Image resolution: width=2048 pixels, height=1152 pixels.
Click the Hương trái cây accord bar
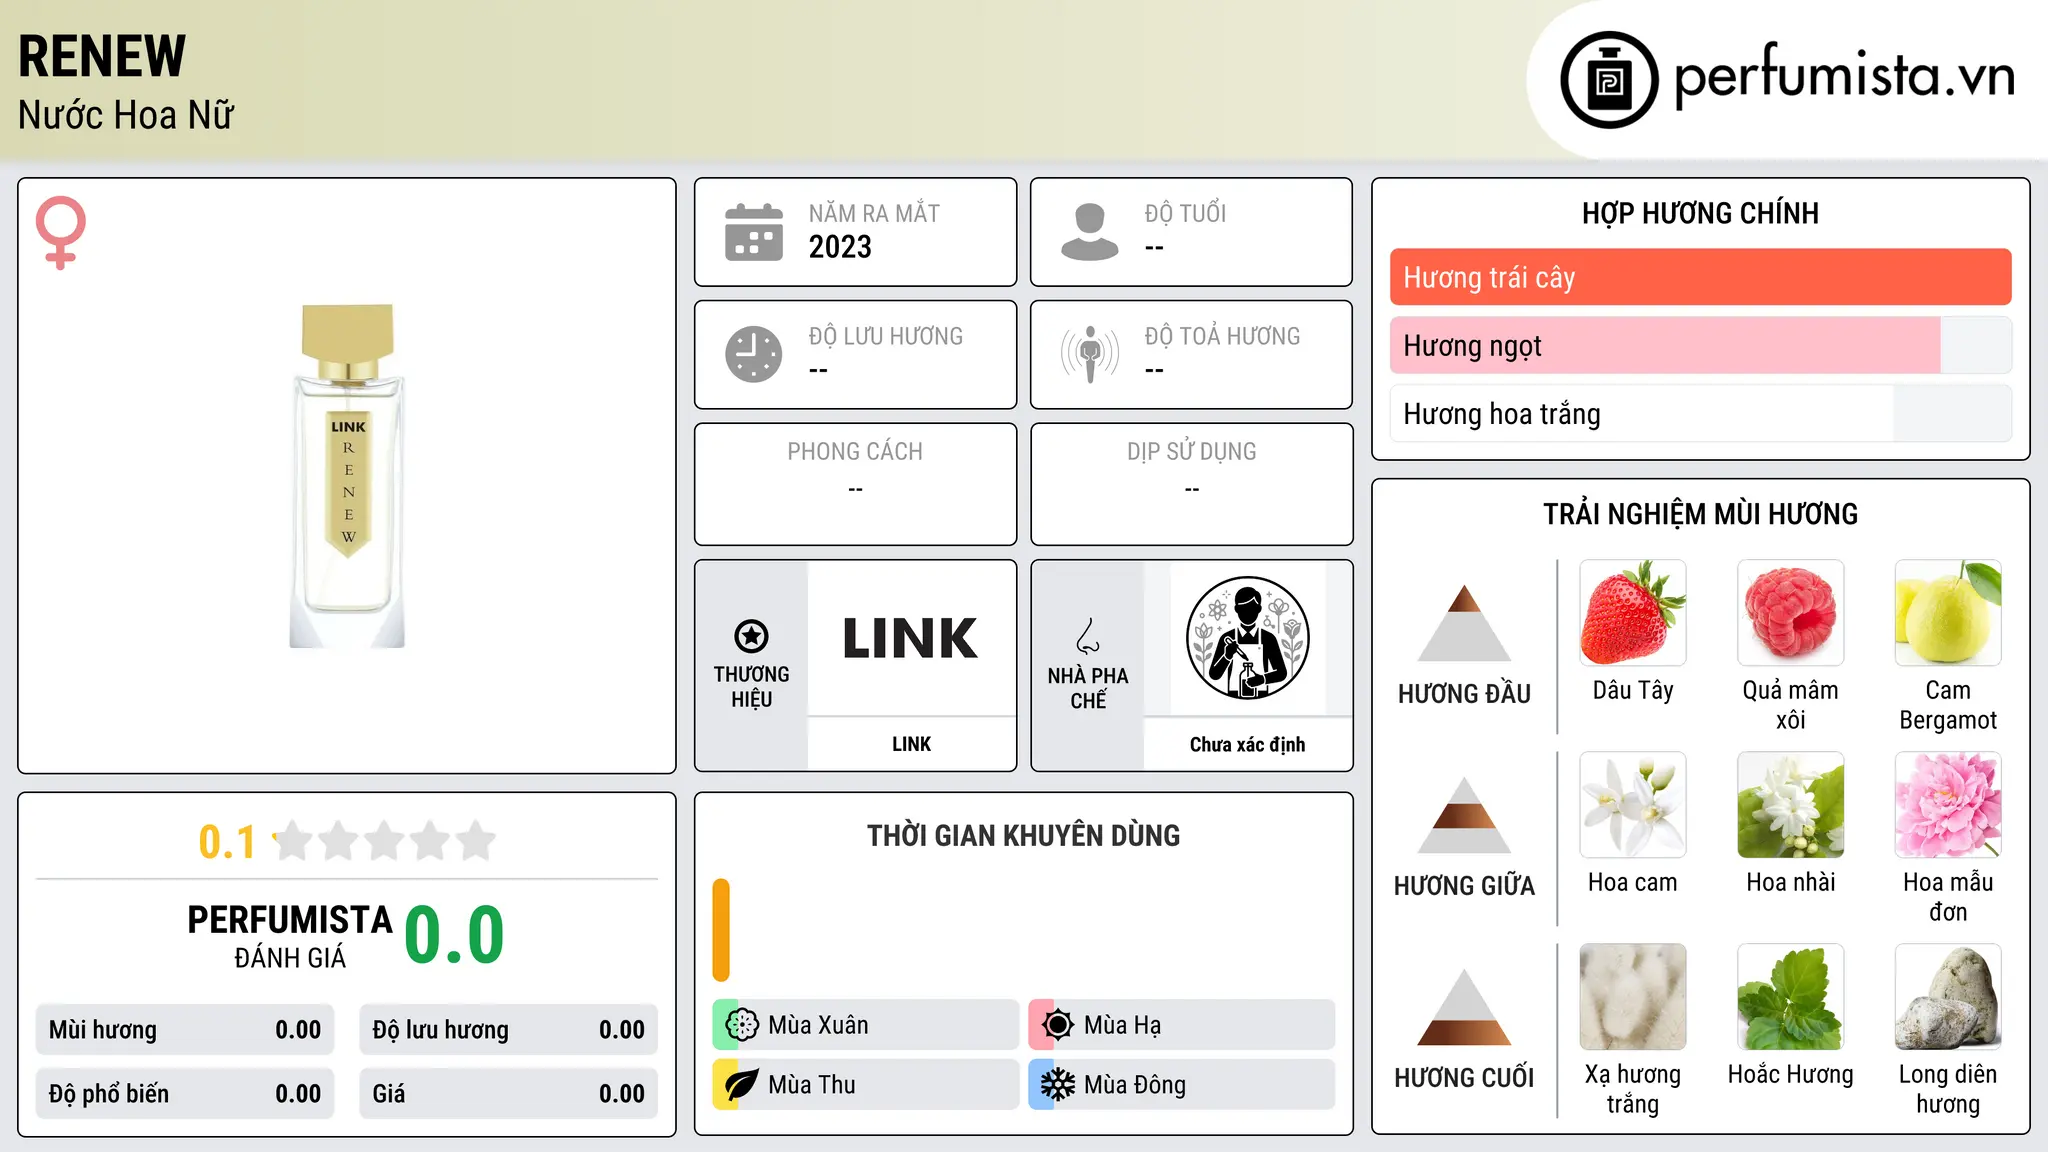pyautogui.click(x=1700, y=277)
